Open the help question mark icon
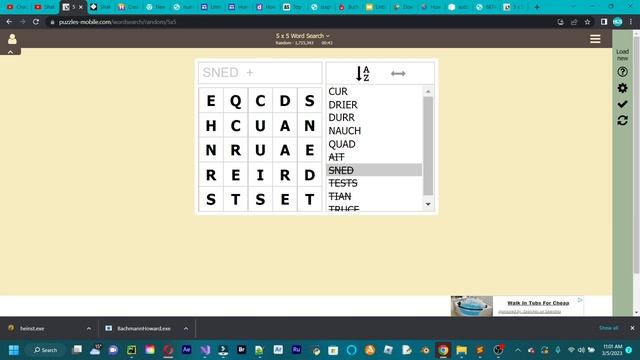This screenshot has height=360, width=640. [x=622, y=72]
